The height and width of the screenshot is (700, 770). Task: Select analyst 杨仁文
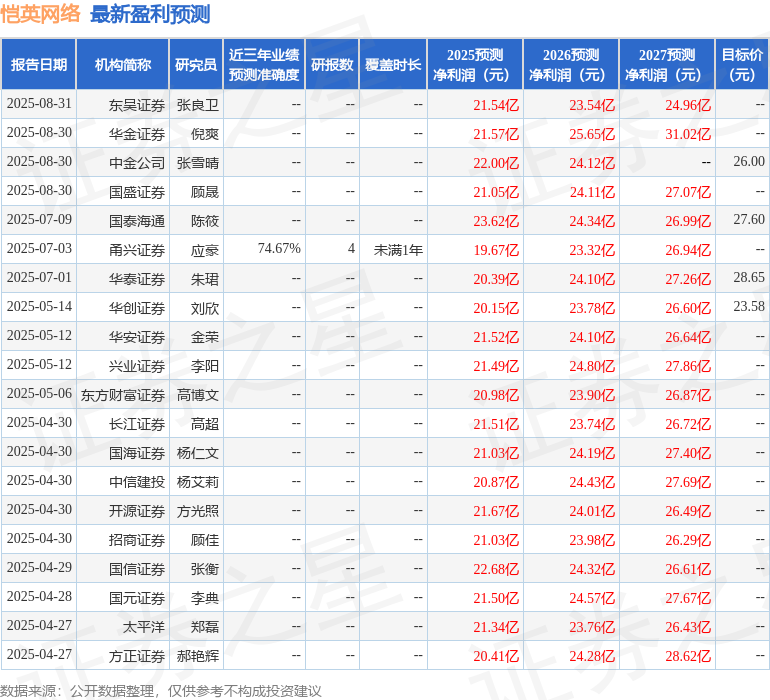point(197,453)
